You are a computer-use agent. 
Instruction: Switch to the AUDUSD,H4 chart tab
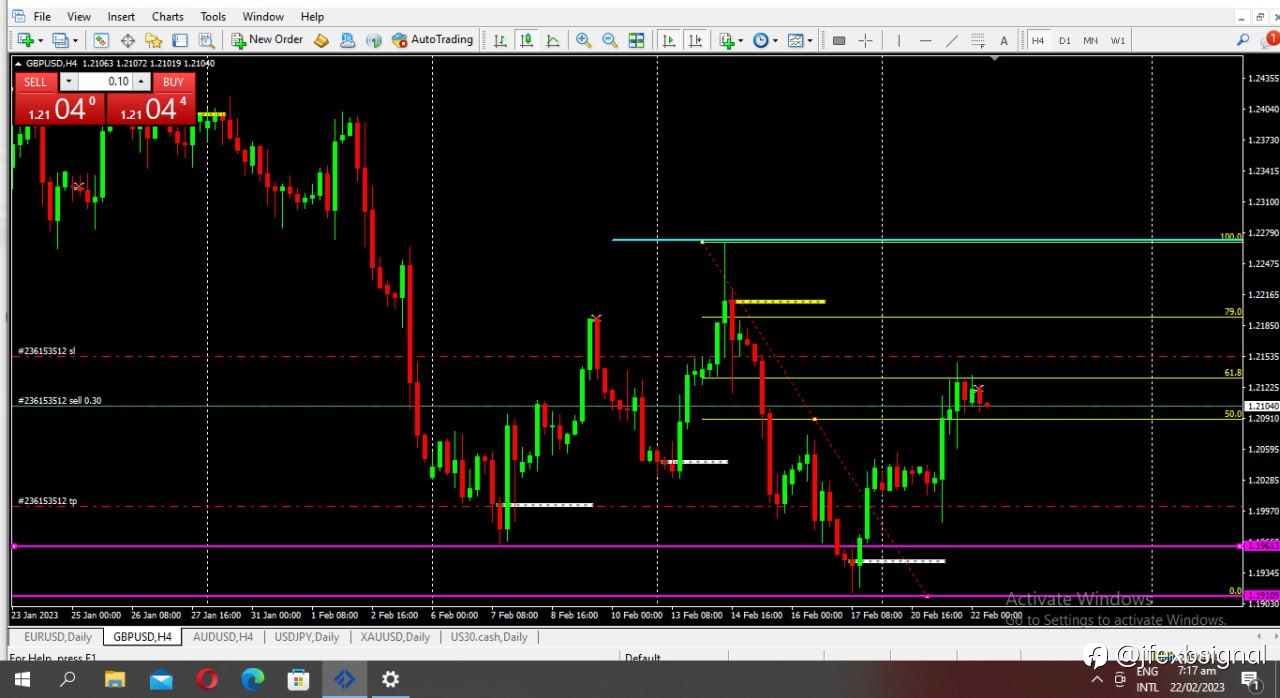coord(223,637)
